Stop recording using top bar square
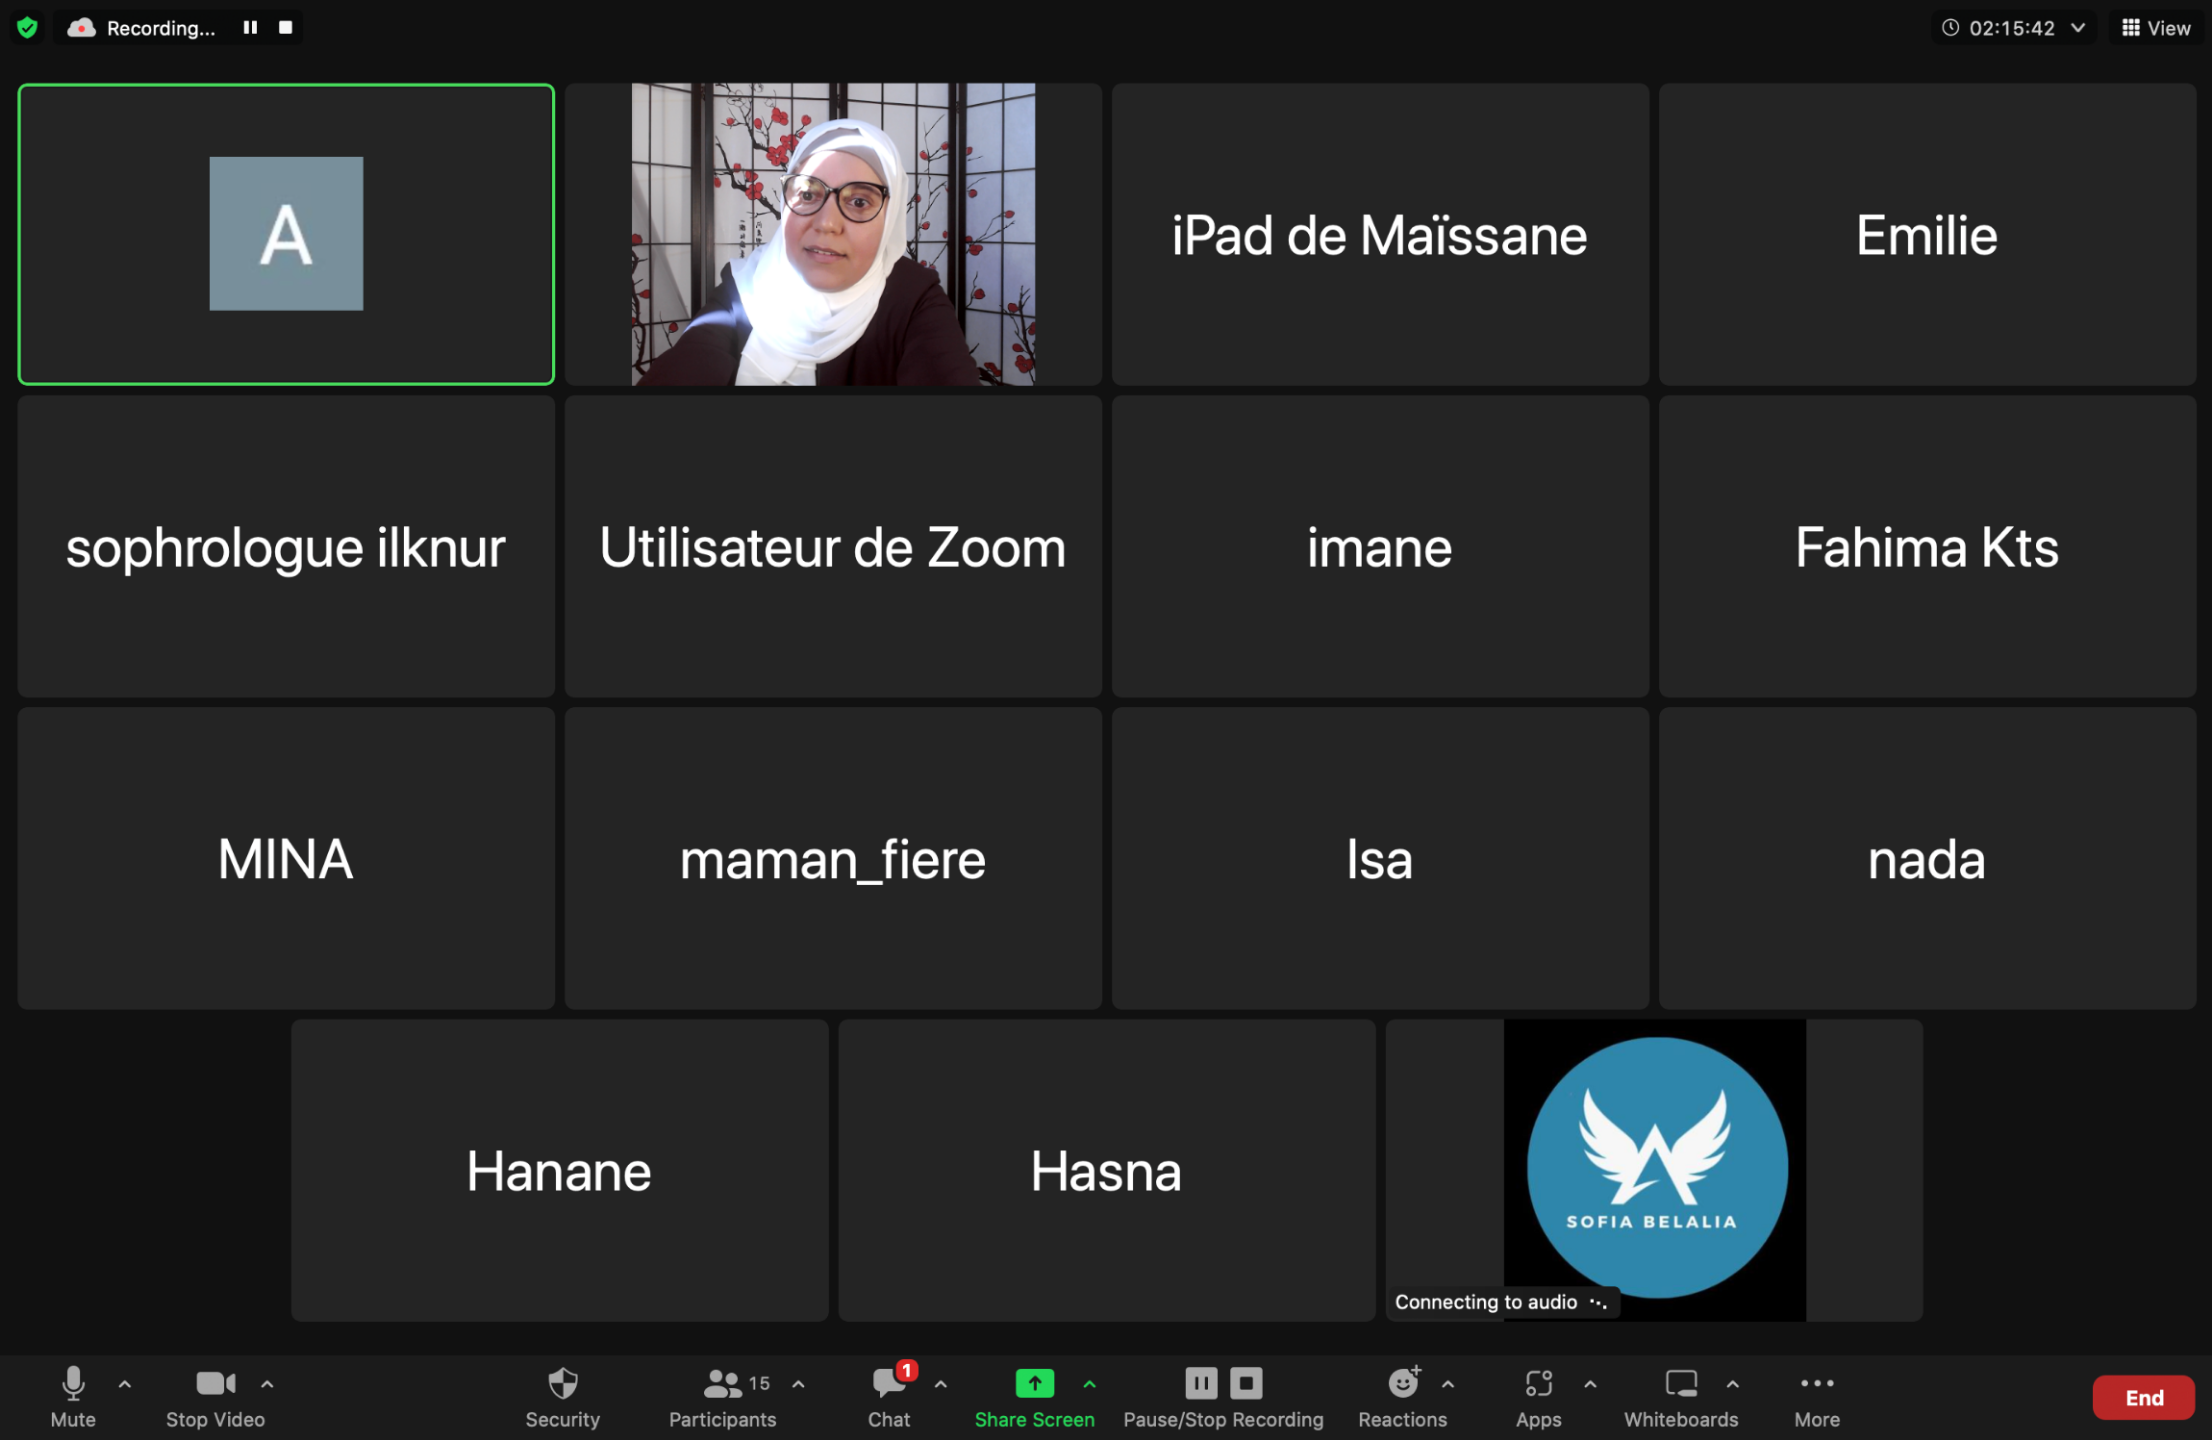 click(286, 27)
